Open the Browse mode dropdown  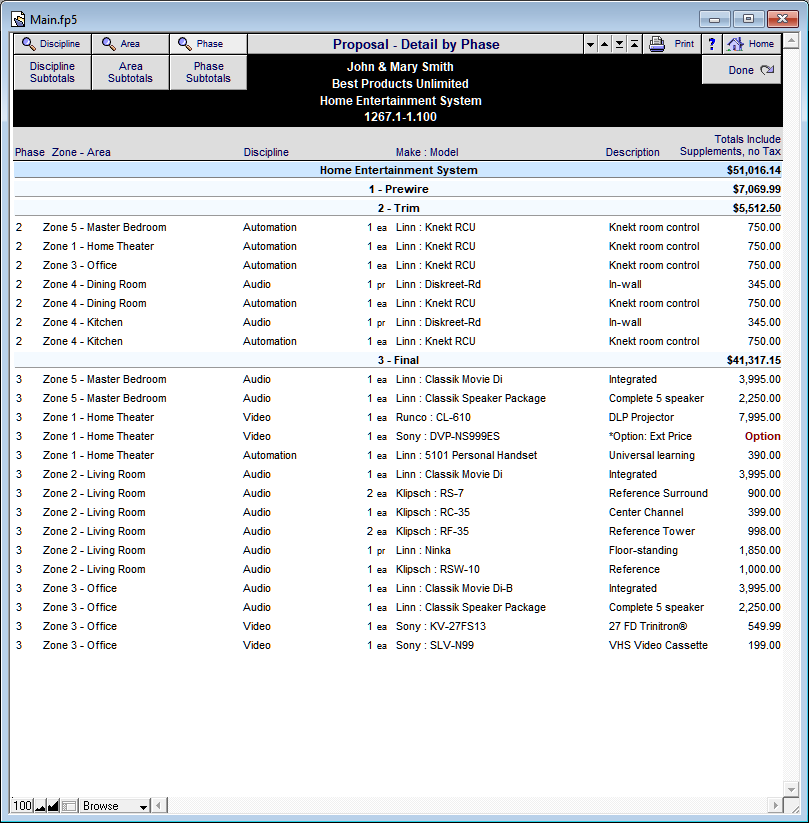tap(114, 806)
